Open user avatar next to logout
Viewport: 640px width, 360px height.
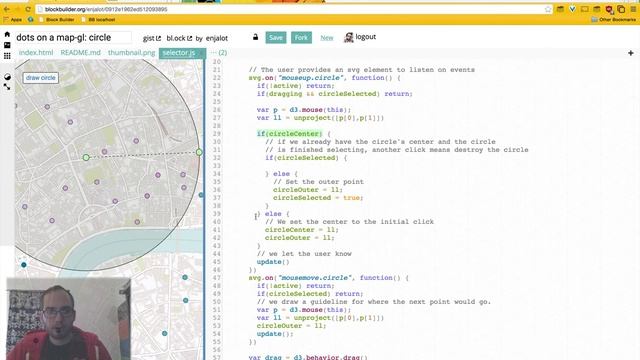[x=348, y=38]
